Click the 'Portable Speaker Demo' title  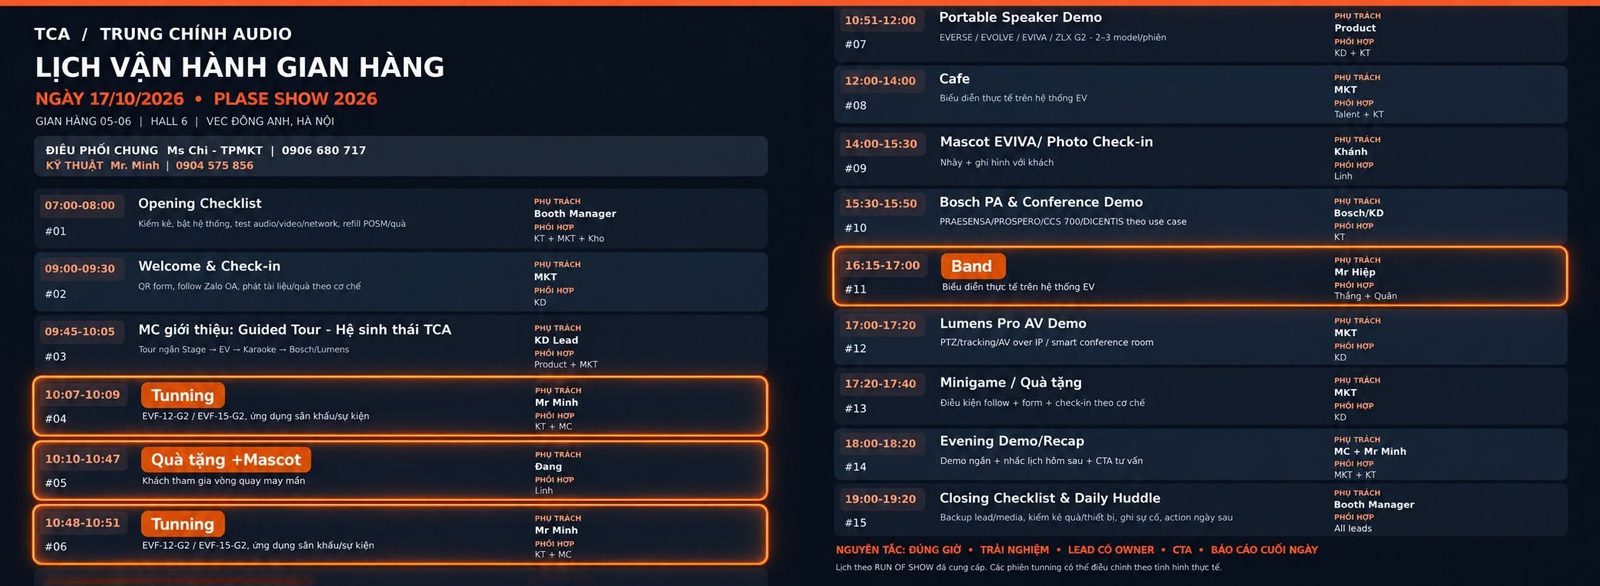click(x=1020, y=17)
